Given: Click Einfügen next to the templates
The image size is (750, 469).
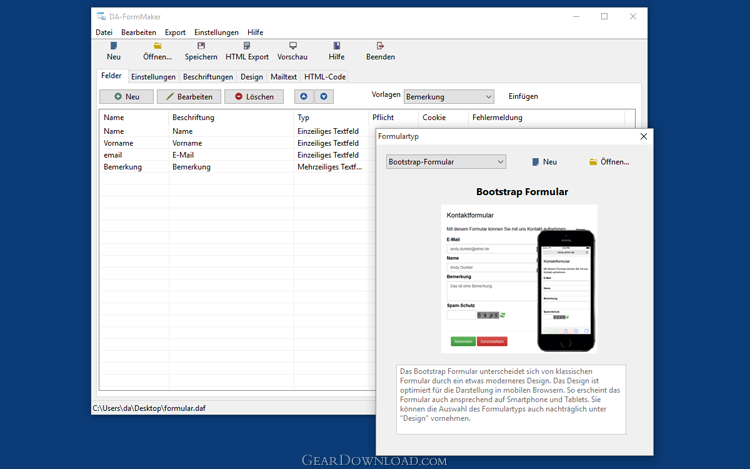Looking at the screenshot, I should [x=523, y=97].
